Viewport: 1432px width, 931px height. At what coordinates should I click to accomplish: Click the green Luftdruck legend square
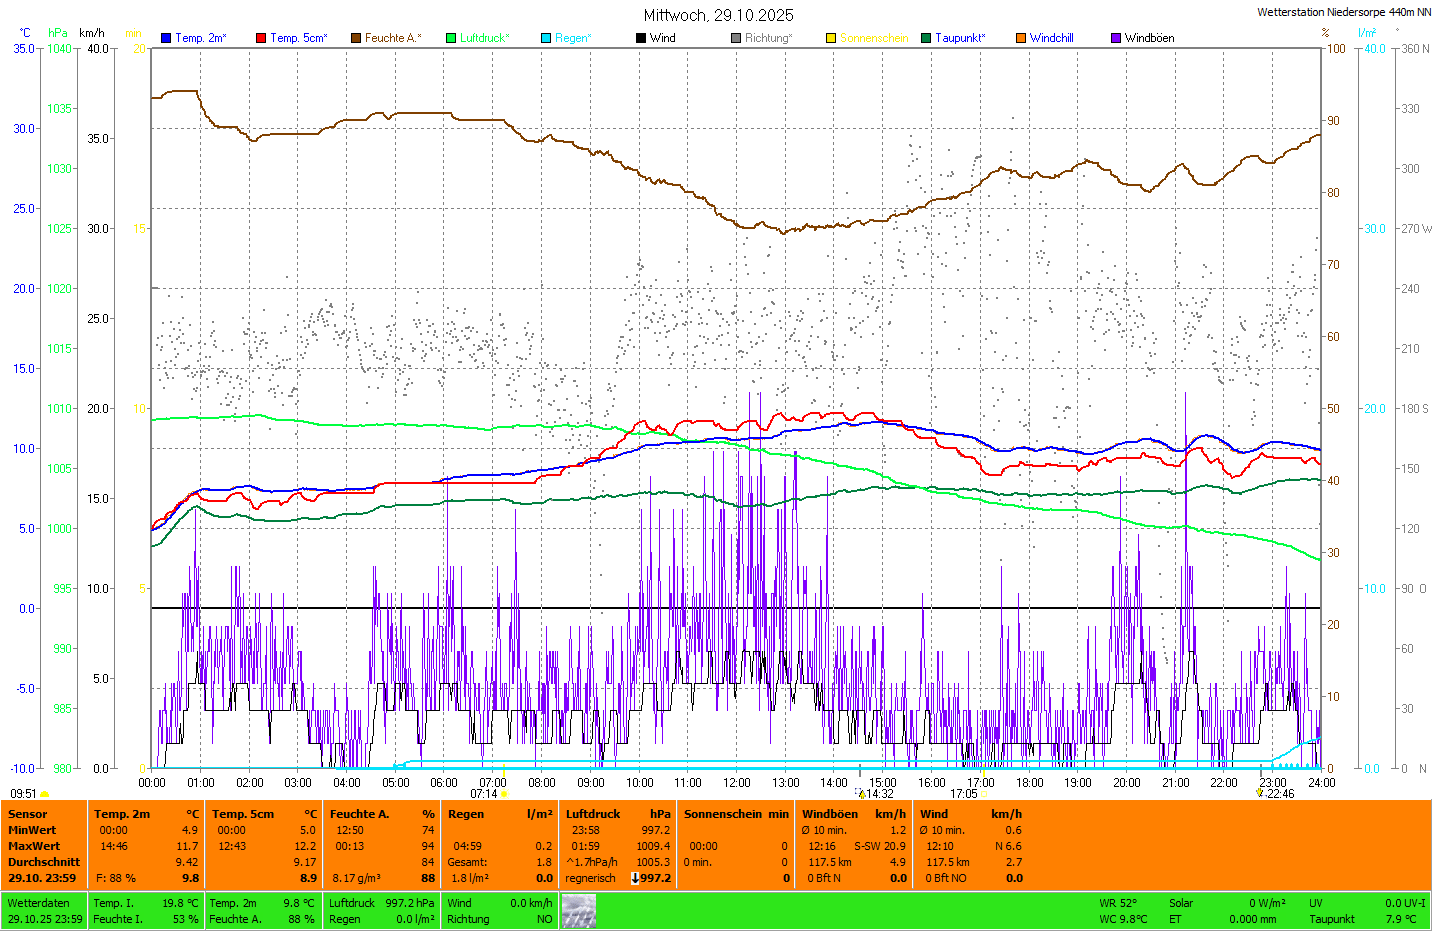tap(451, 38)
